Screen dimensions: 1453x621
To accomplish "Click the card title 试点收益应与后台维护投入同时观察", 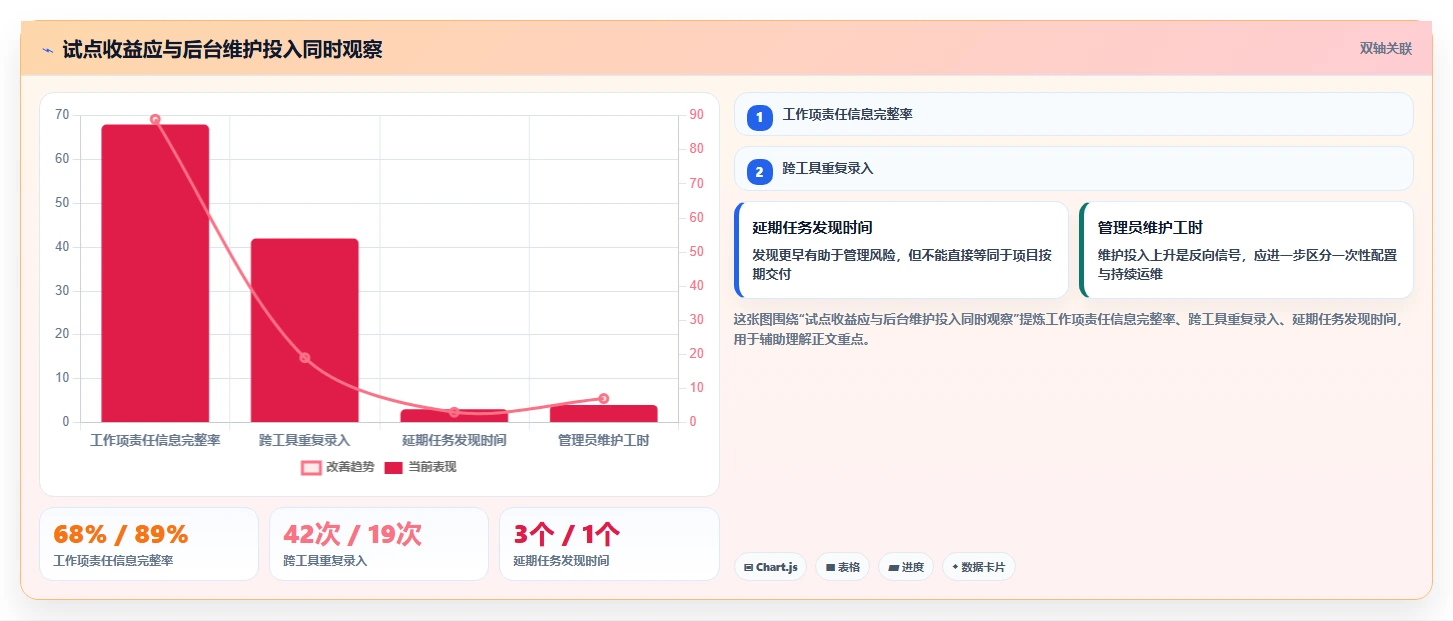I will [x=222, y=49].
